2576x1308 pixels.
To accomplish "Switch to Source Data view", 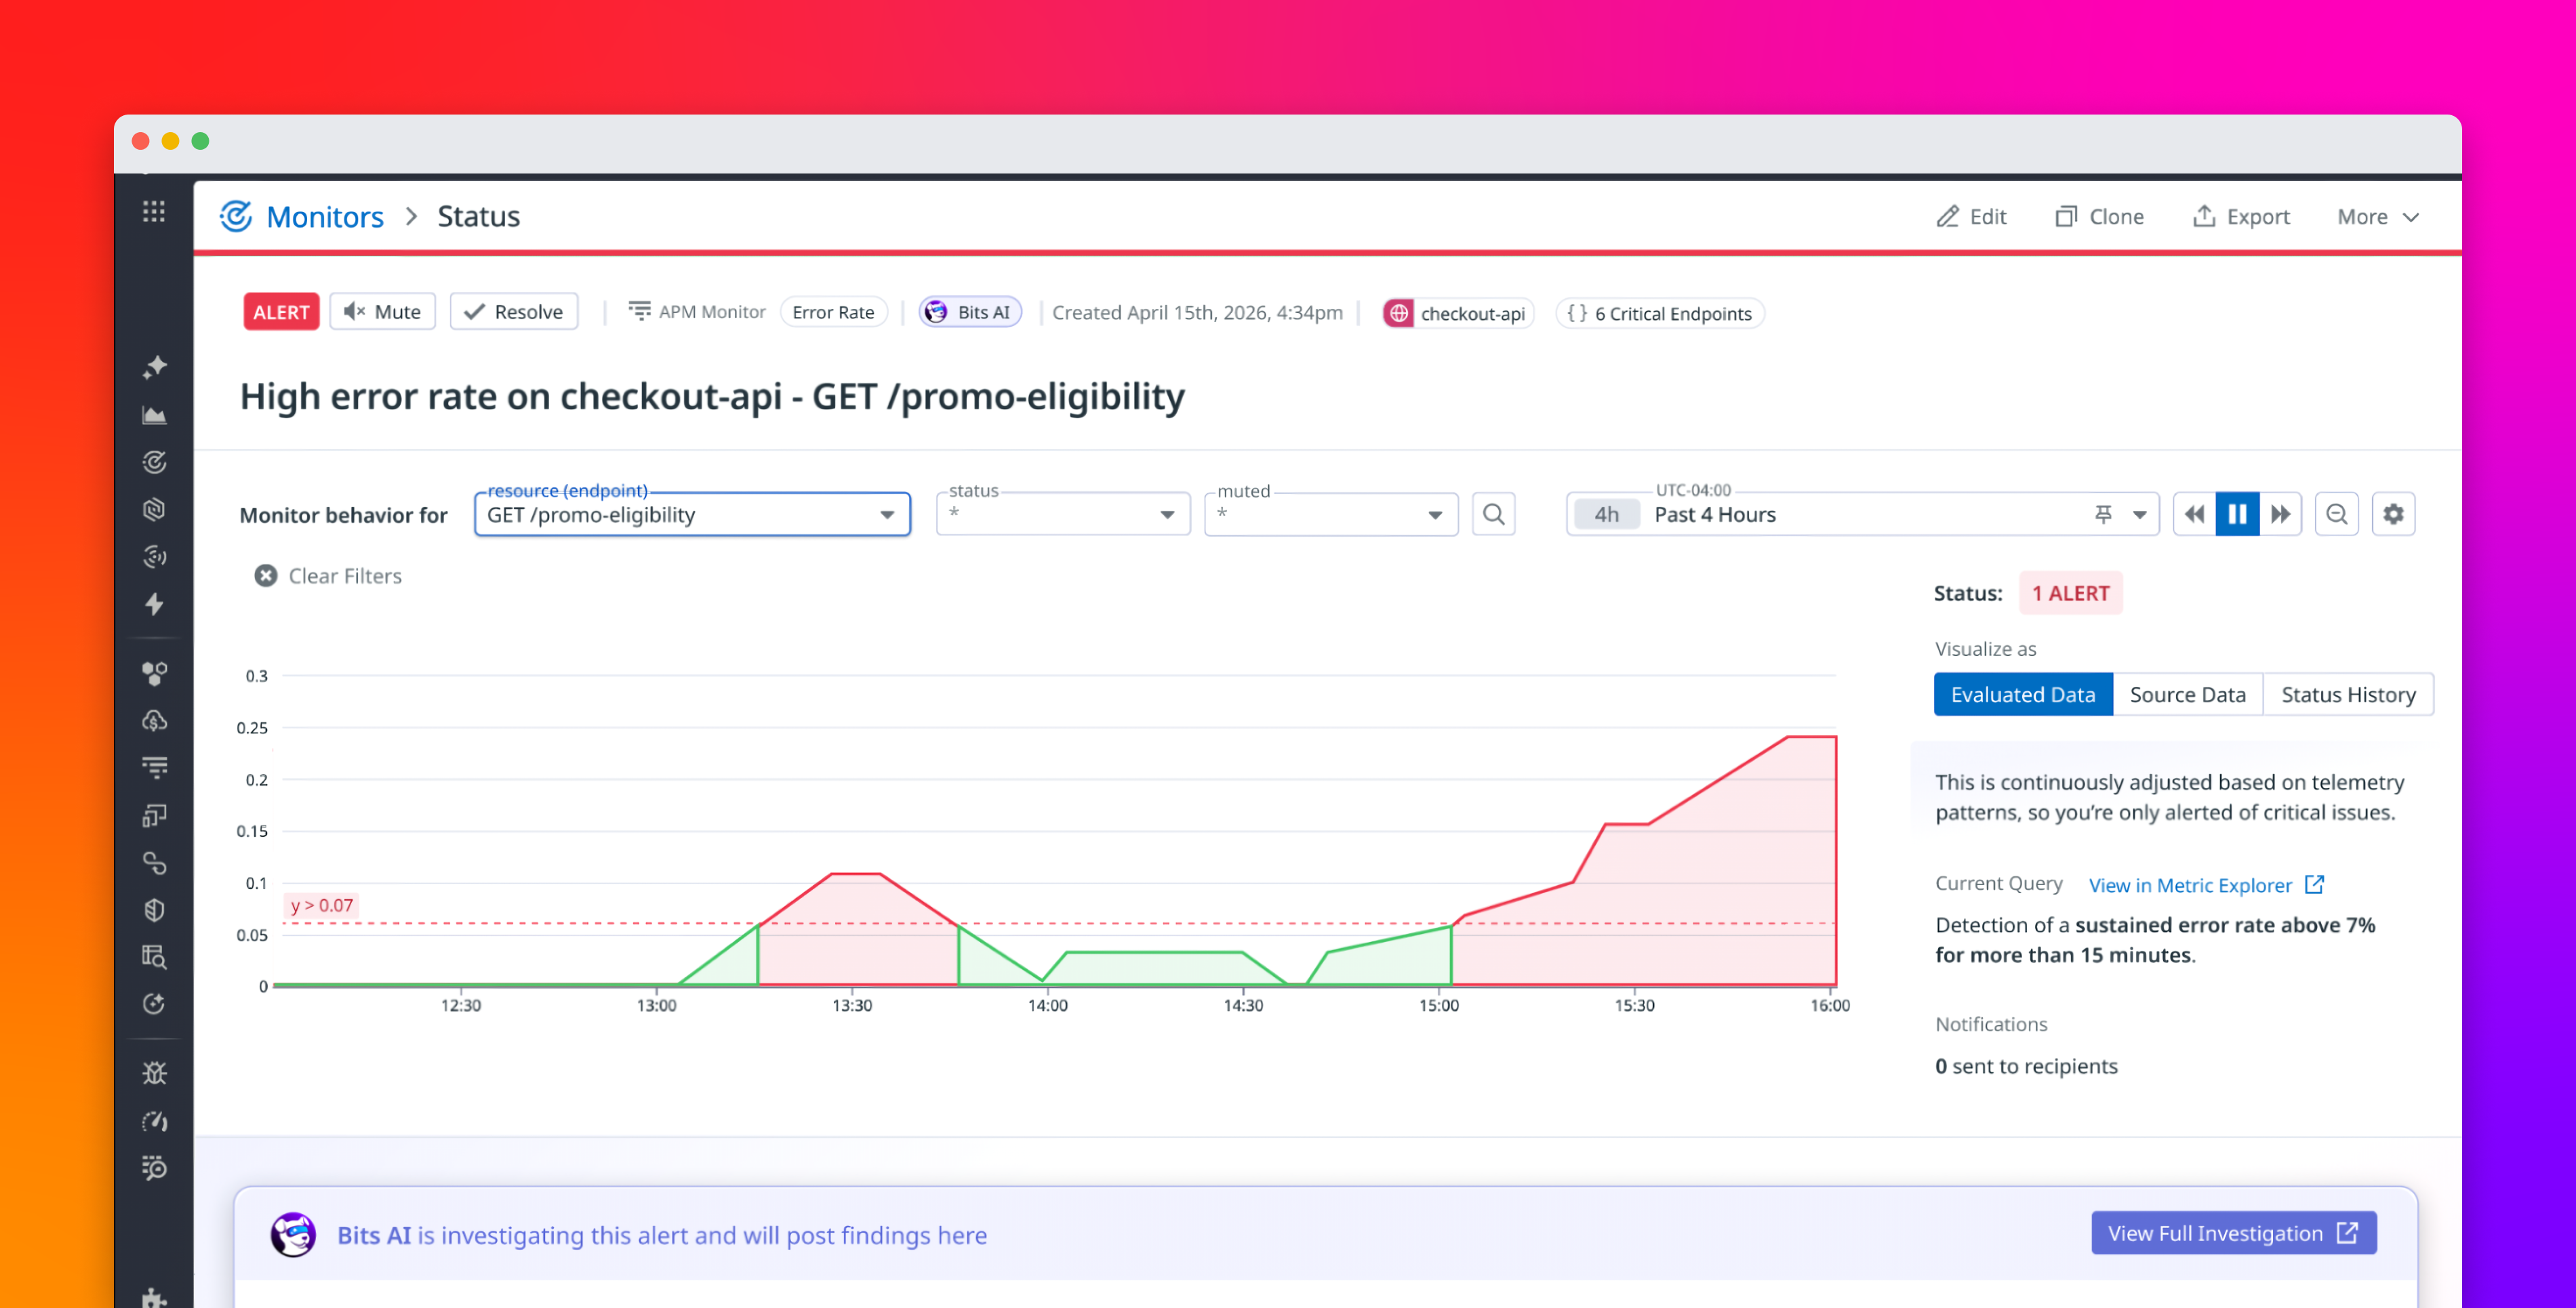I will coord(2187,694).
